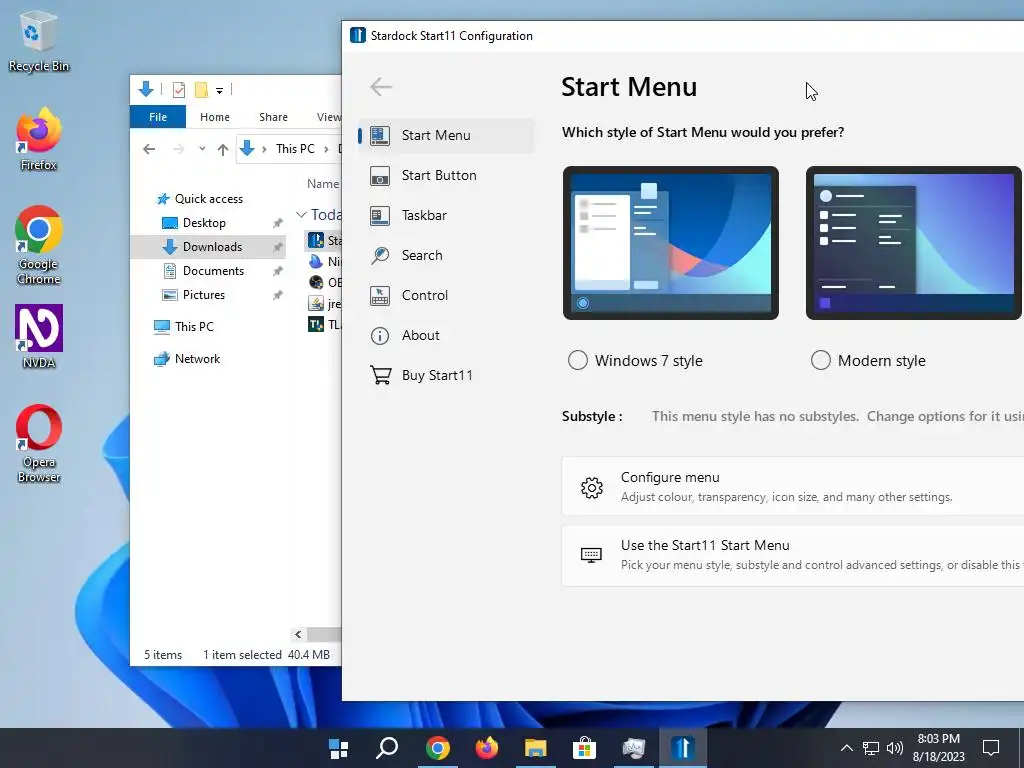This screenshot has height=768, width=1024.
Task: Open taskbar Search magnifier
Action: [387, 748]
